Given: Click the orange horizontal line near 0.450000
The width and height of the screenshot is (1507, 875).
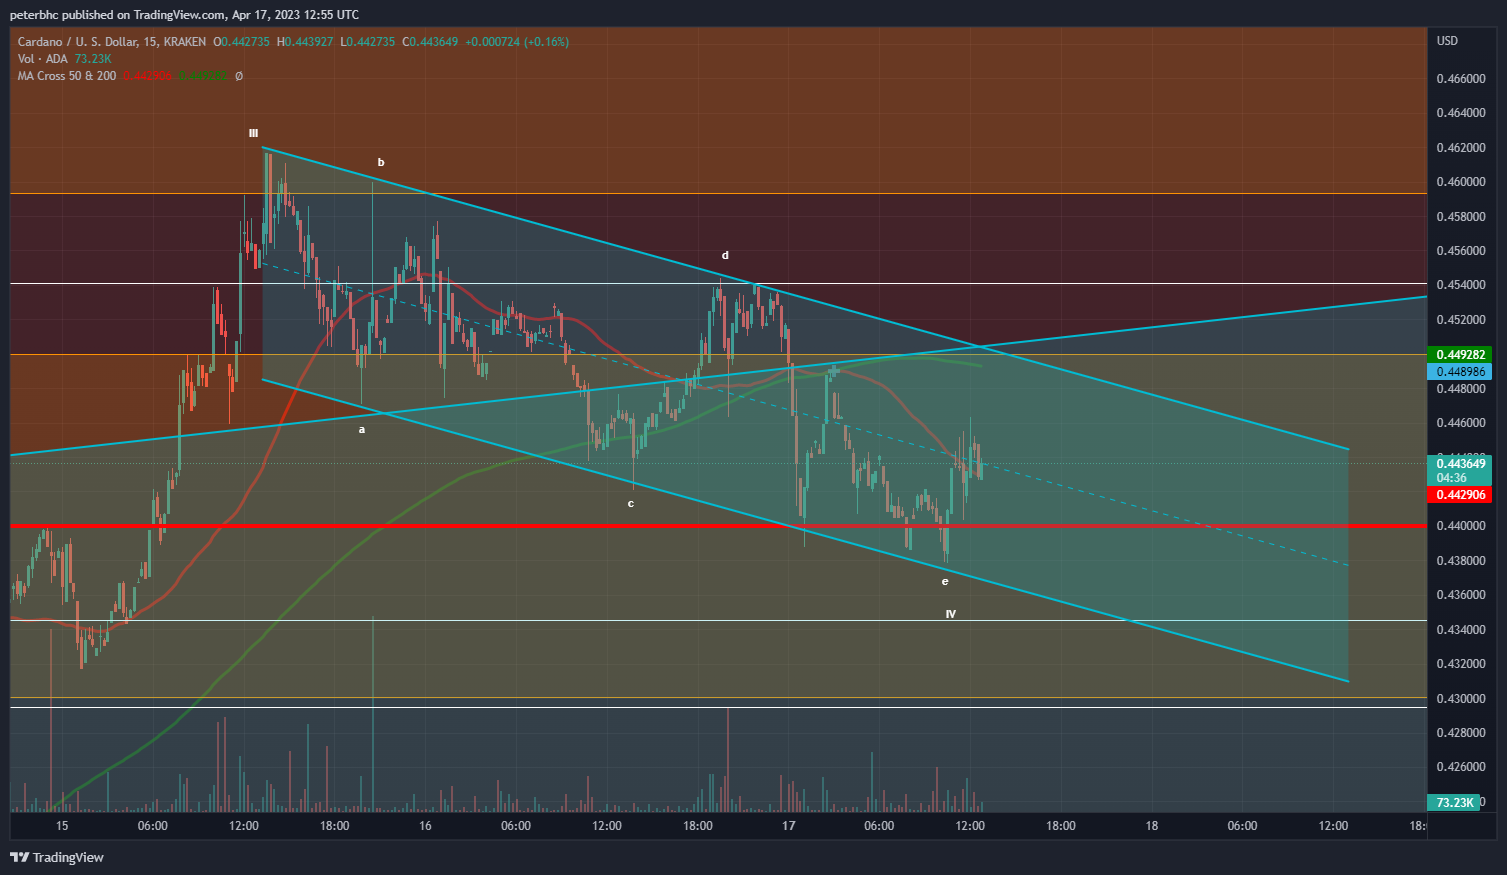Looking at the screenshot, I should pos(718,354).
